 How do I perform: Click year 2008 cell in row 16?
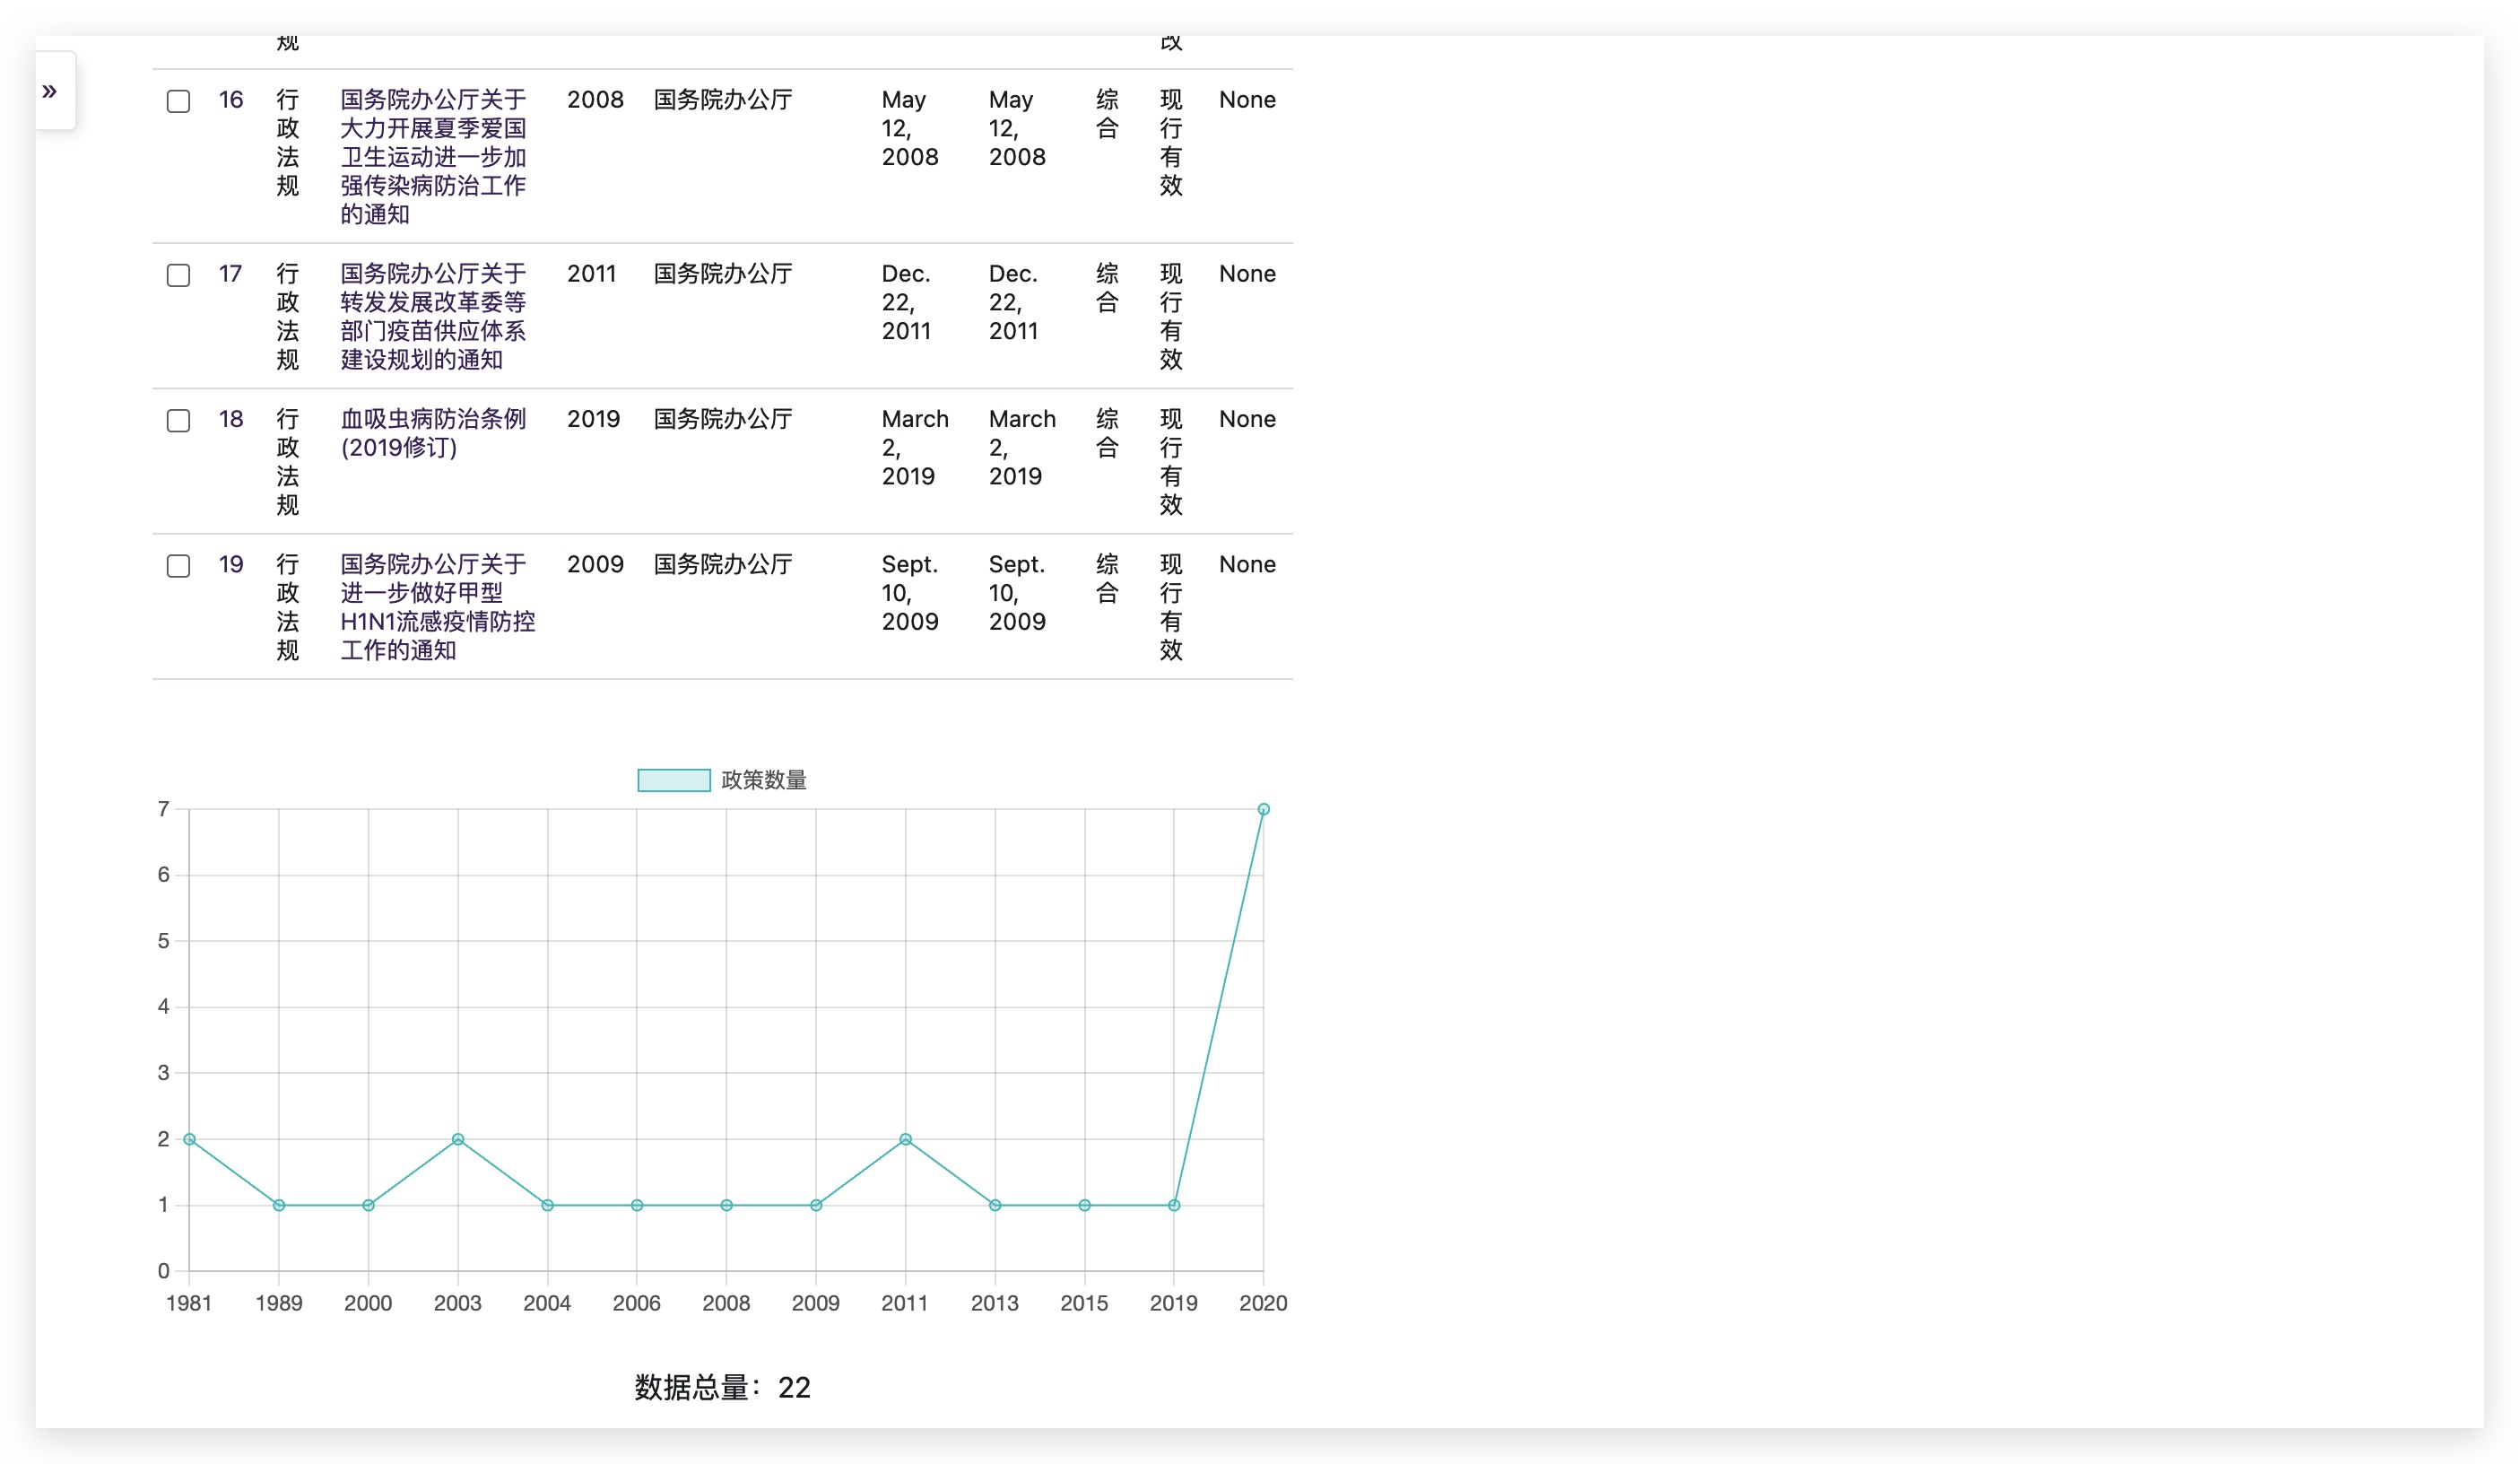(x=595, y=100)
